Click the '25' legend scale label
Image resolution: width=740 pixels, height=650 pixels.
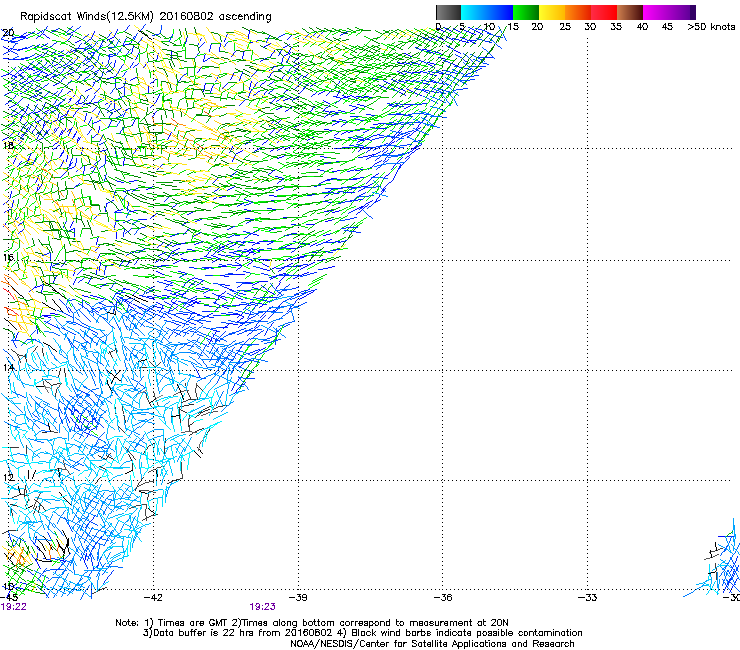pyautogui.click(x=565, y=27)
